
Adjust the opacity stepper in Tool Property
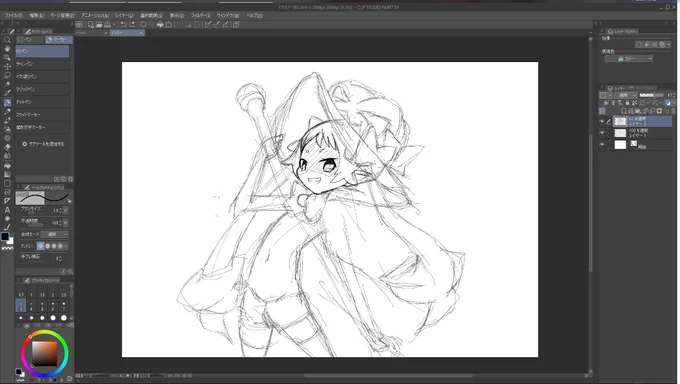click(x=60, y=223)
